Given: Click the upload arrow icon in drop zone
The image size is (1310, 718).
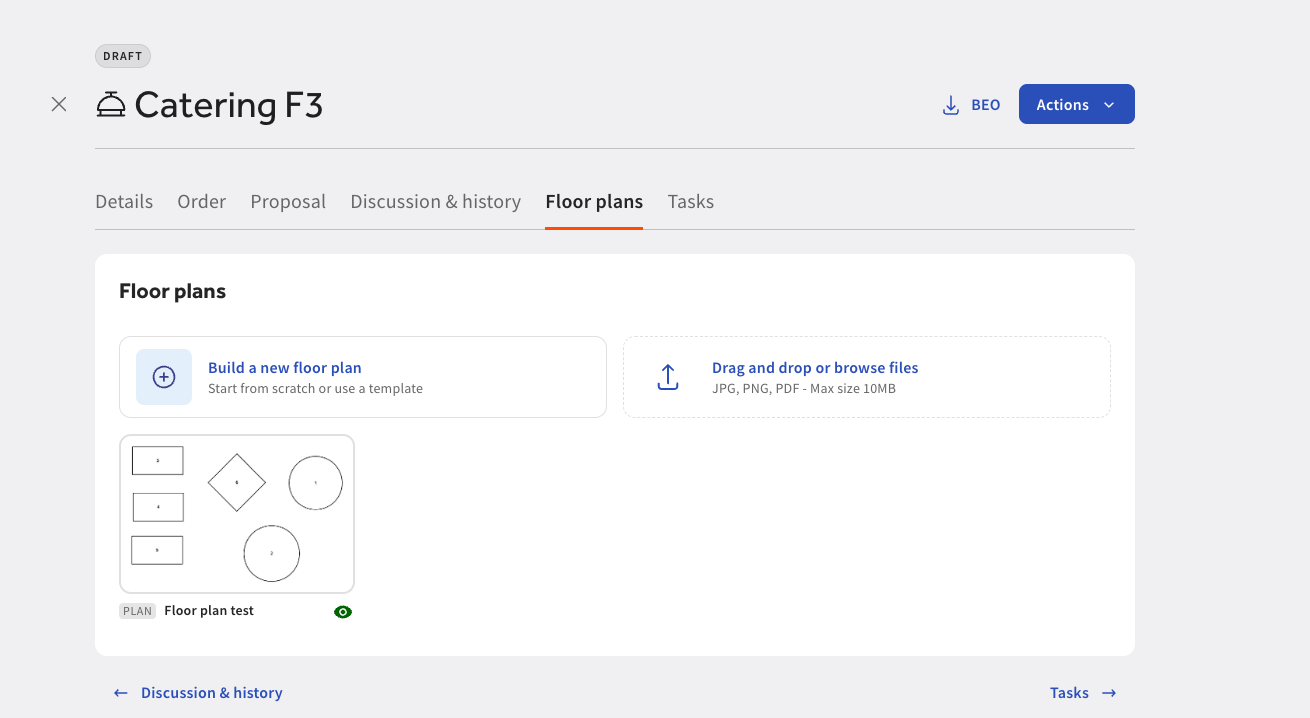Looking at the screenshot, I should click(668, 377).
